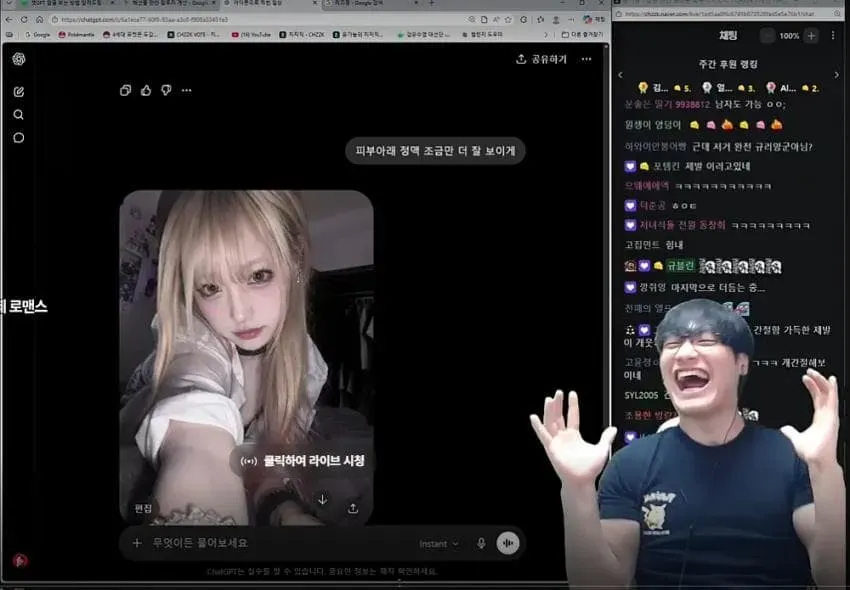Copy the response using the copy icon
Image resolution: width=850 pixels, height=590 pixels.
pos(125,91)
